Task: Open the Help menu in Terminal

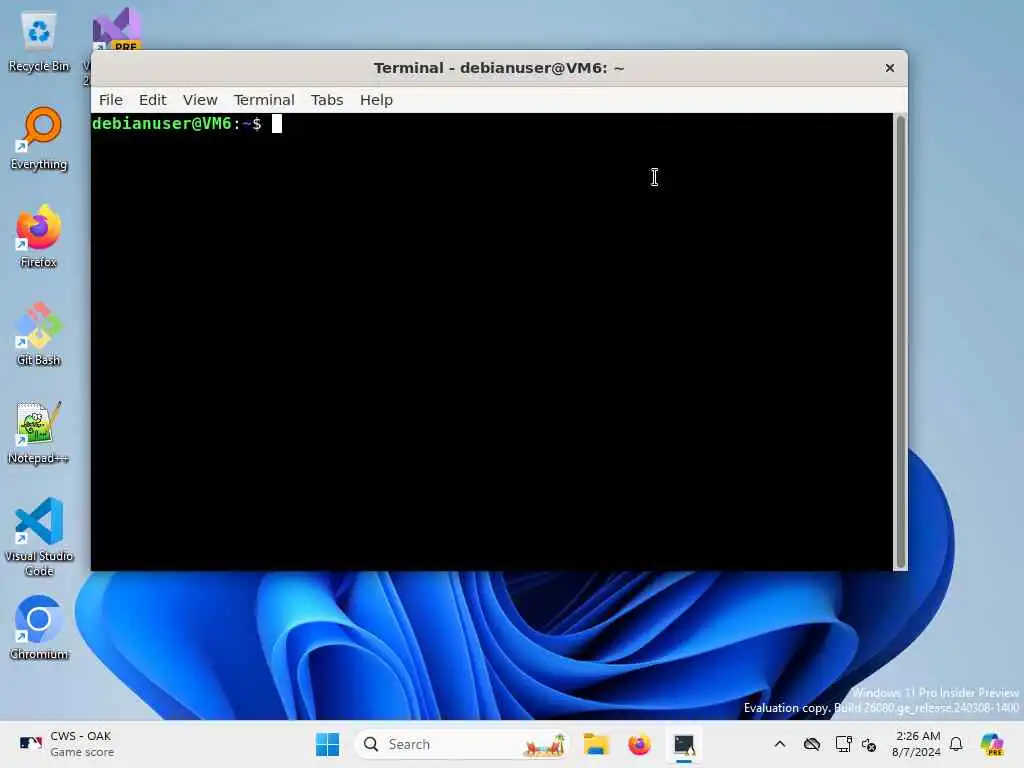Action: point(376,100)
